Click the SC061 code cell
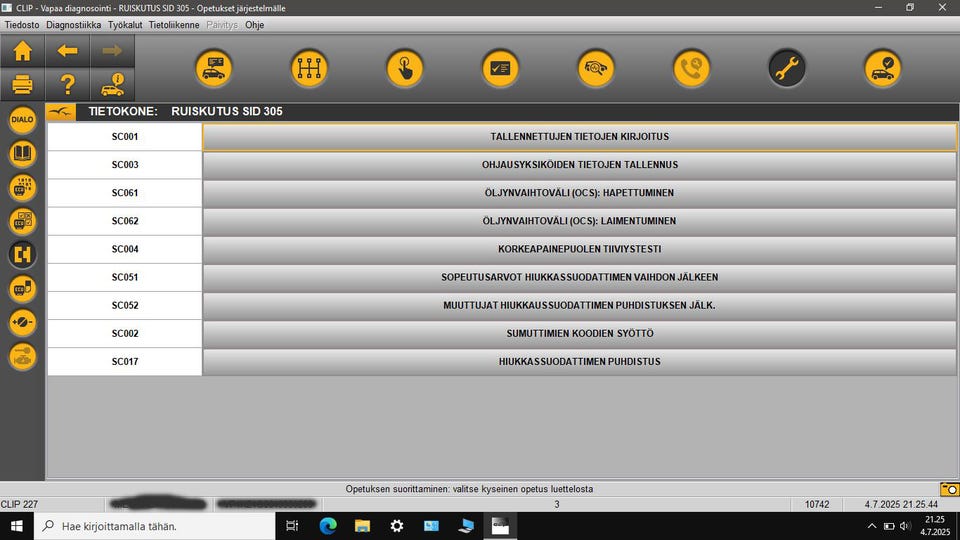 point(125,193)
